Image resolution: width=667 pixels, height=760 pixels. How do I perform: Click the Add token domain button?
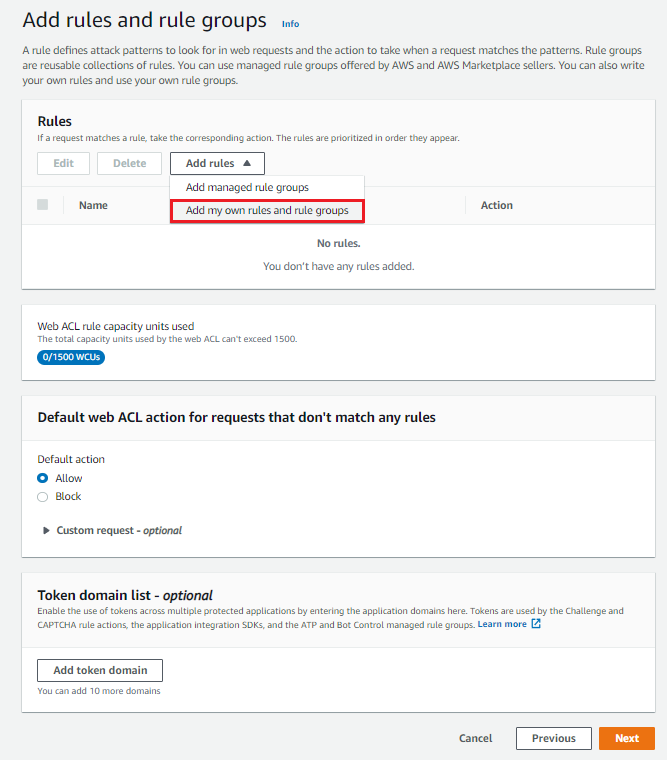(x=100, y=670)
